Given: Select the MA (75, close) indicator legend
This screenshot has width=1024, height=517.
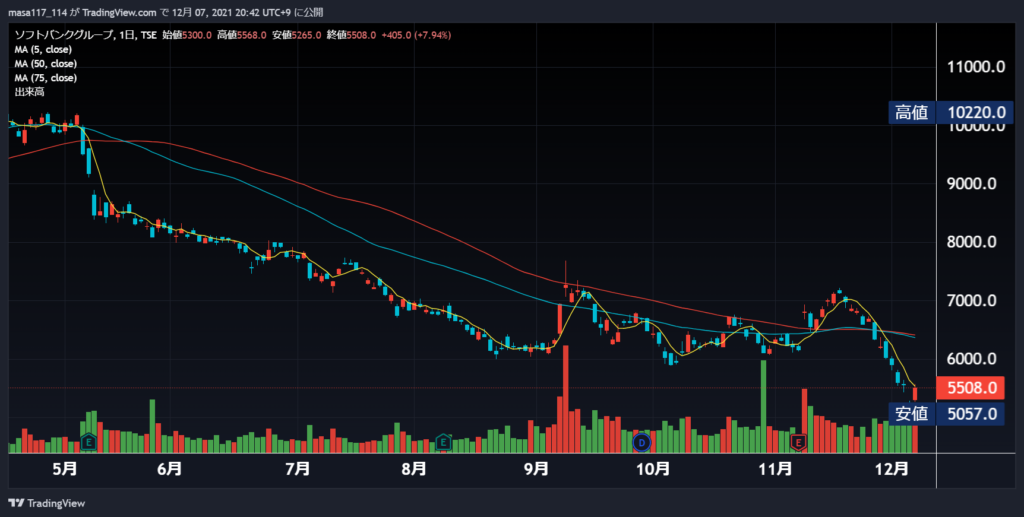Looking at the screenshot, I should (x=46, y=78).
